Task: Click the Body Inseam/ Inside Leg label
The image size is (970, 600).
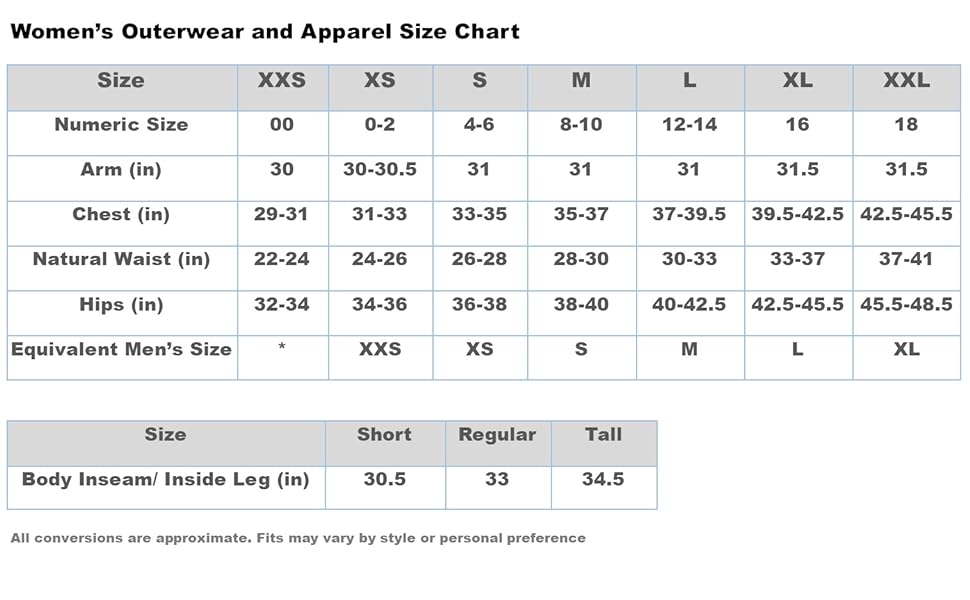Action: (165, 479)
